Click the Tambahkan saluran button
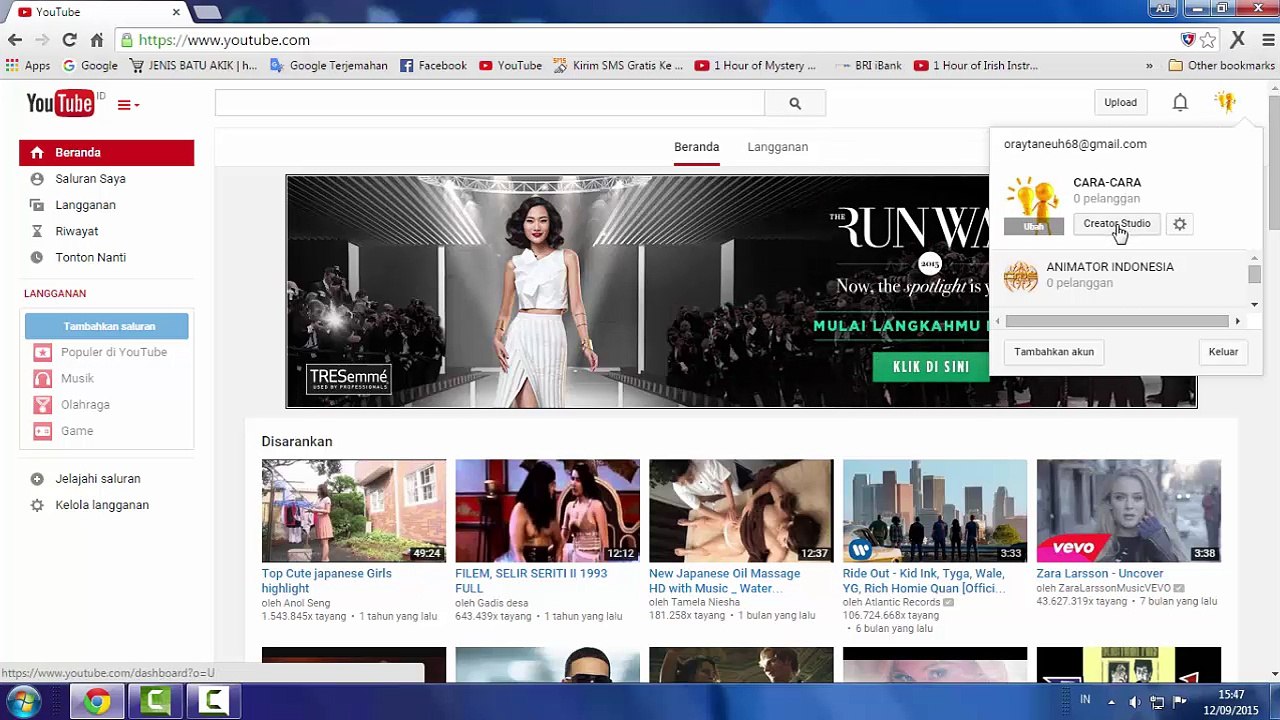 (107, 326)
